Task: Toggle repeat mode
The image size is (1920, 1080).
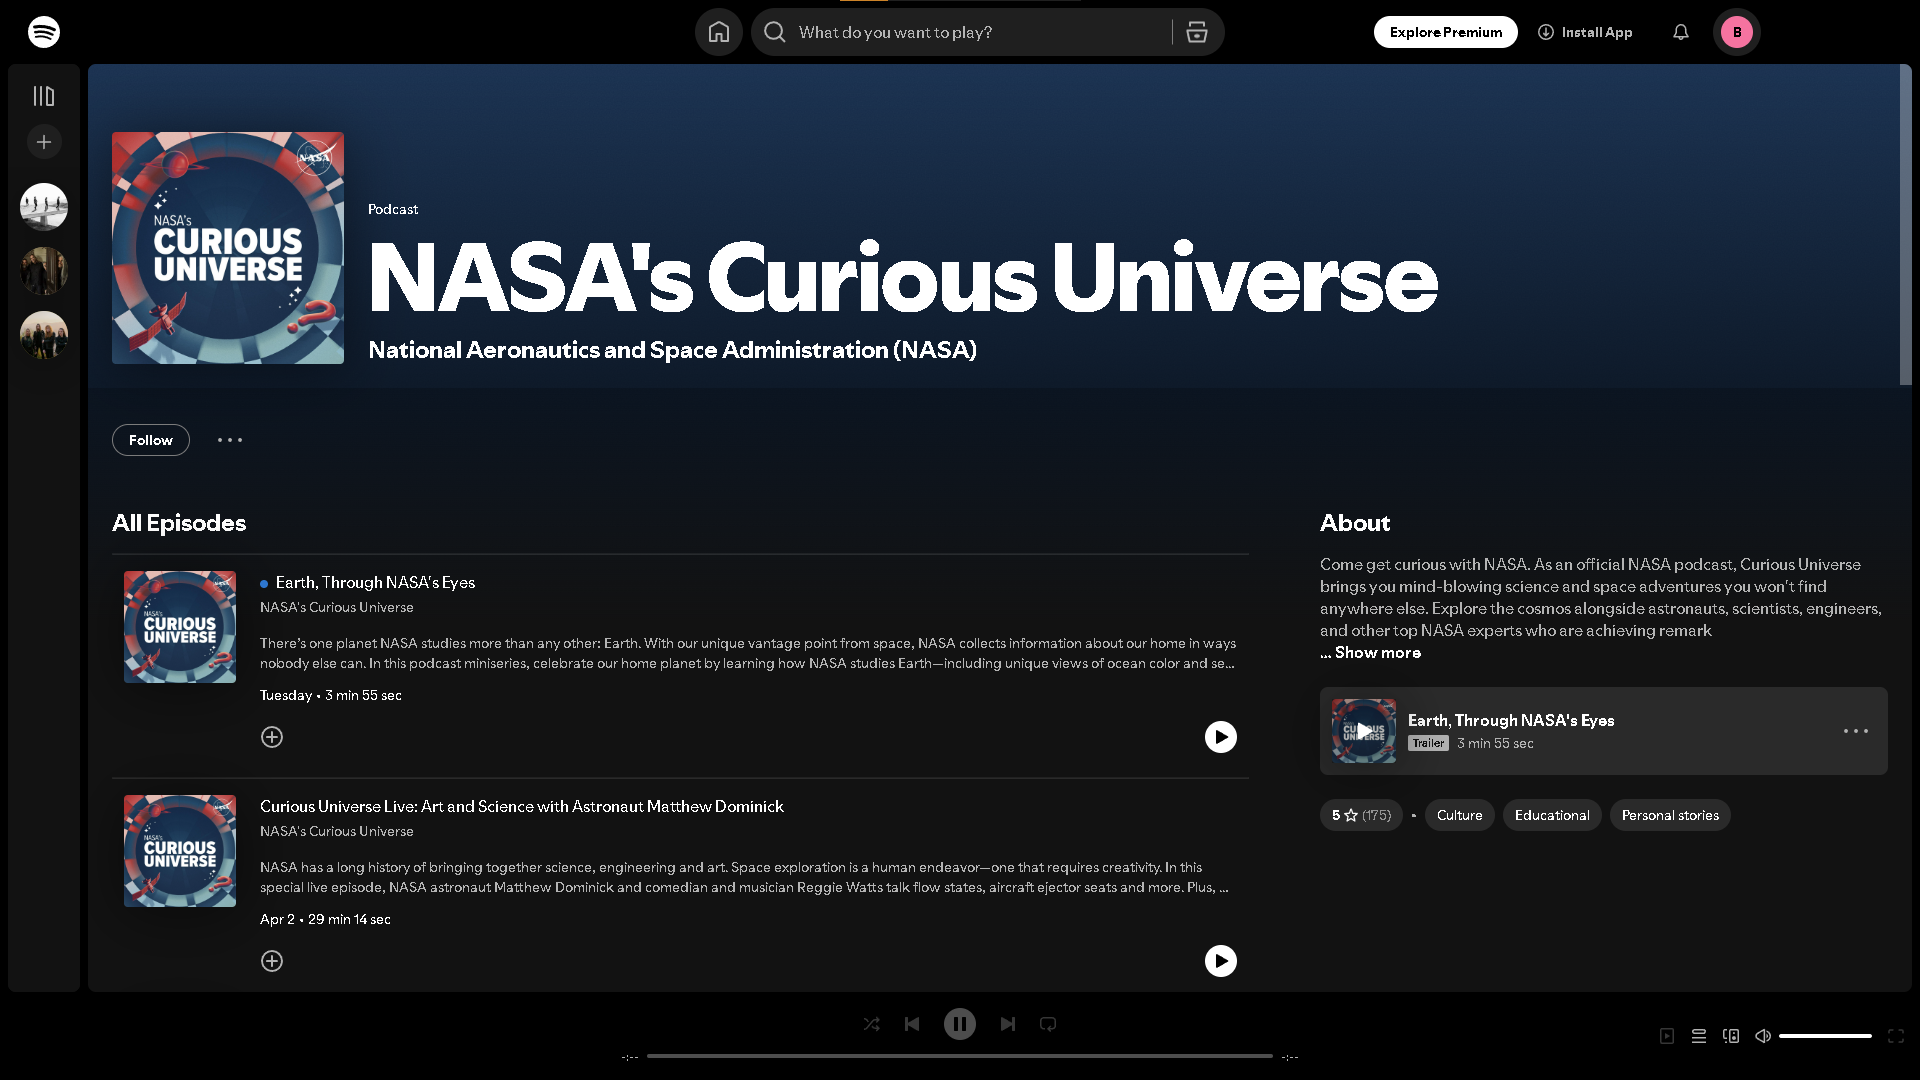Action: (x=1047, y=1024)
